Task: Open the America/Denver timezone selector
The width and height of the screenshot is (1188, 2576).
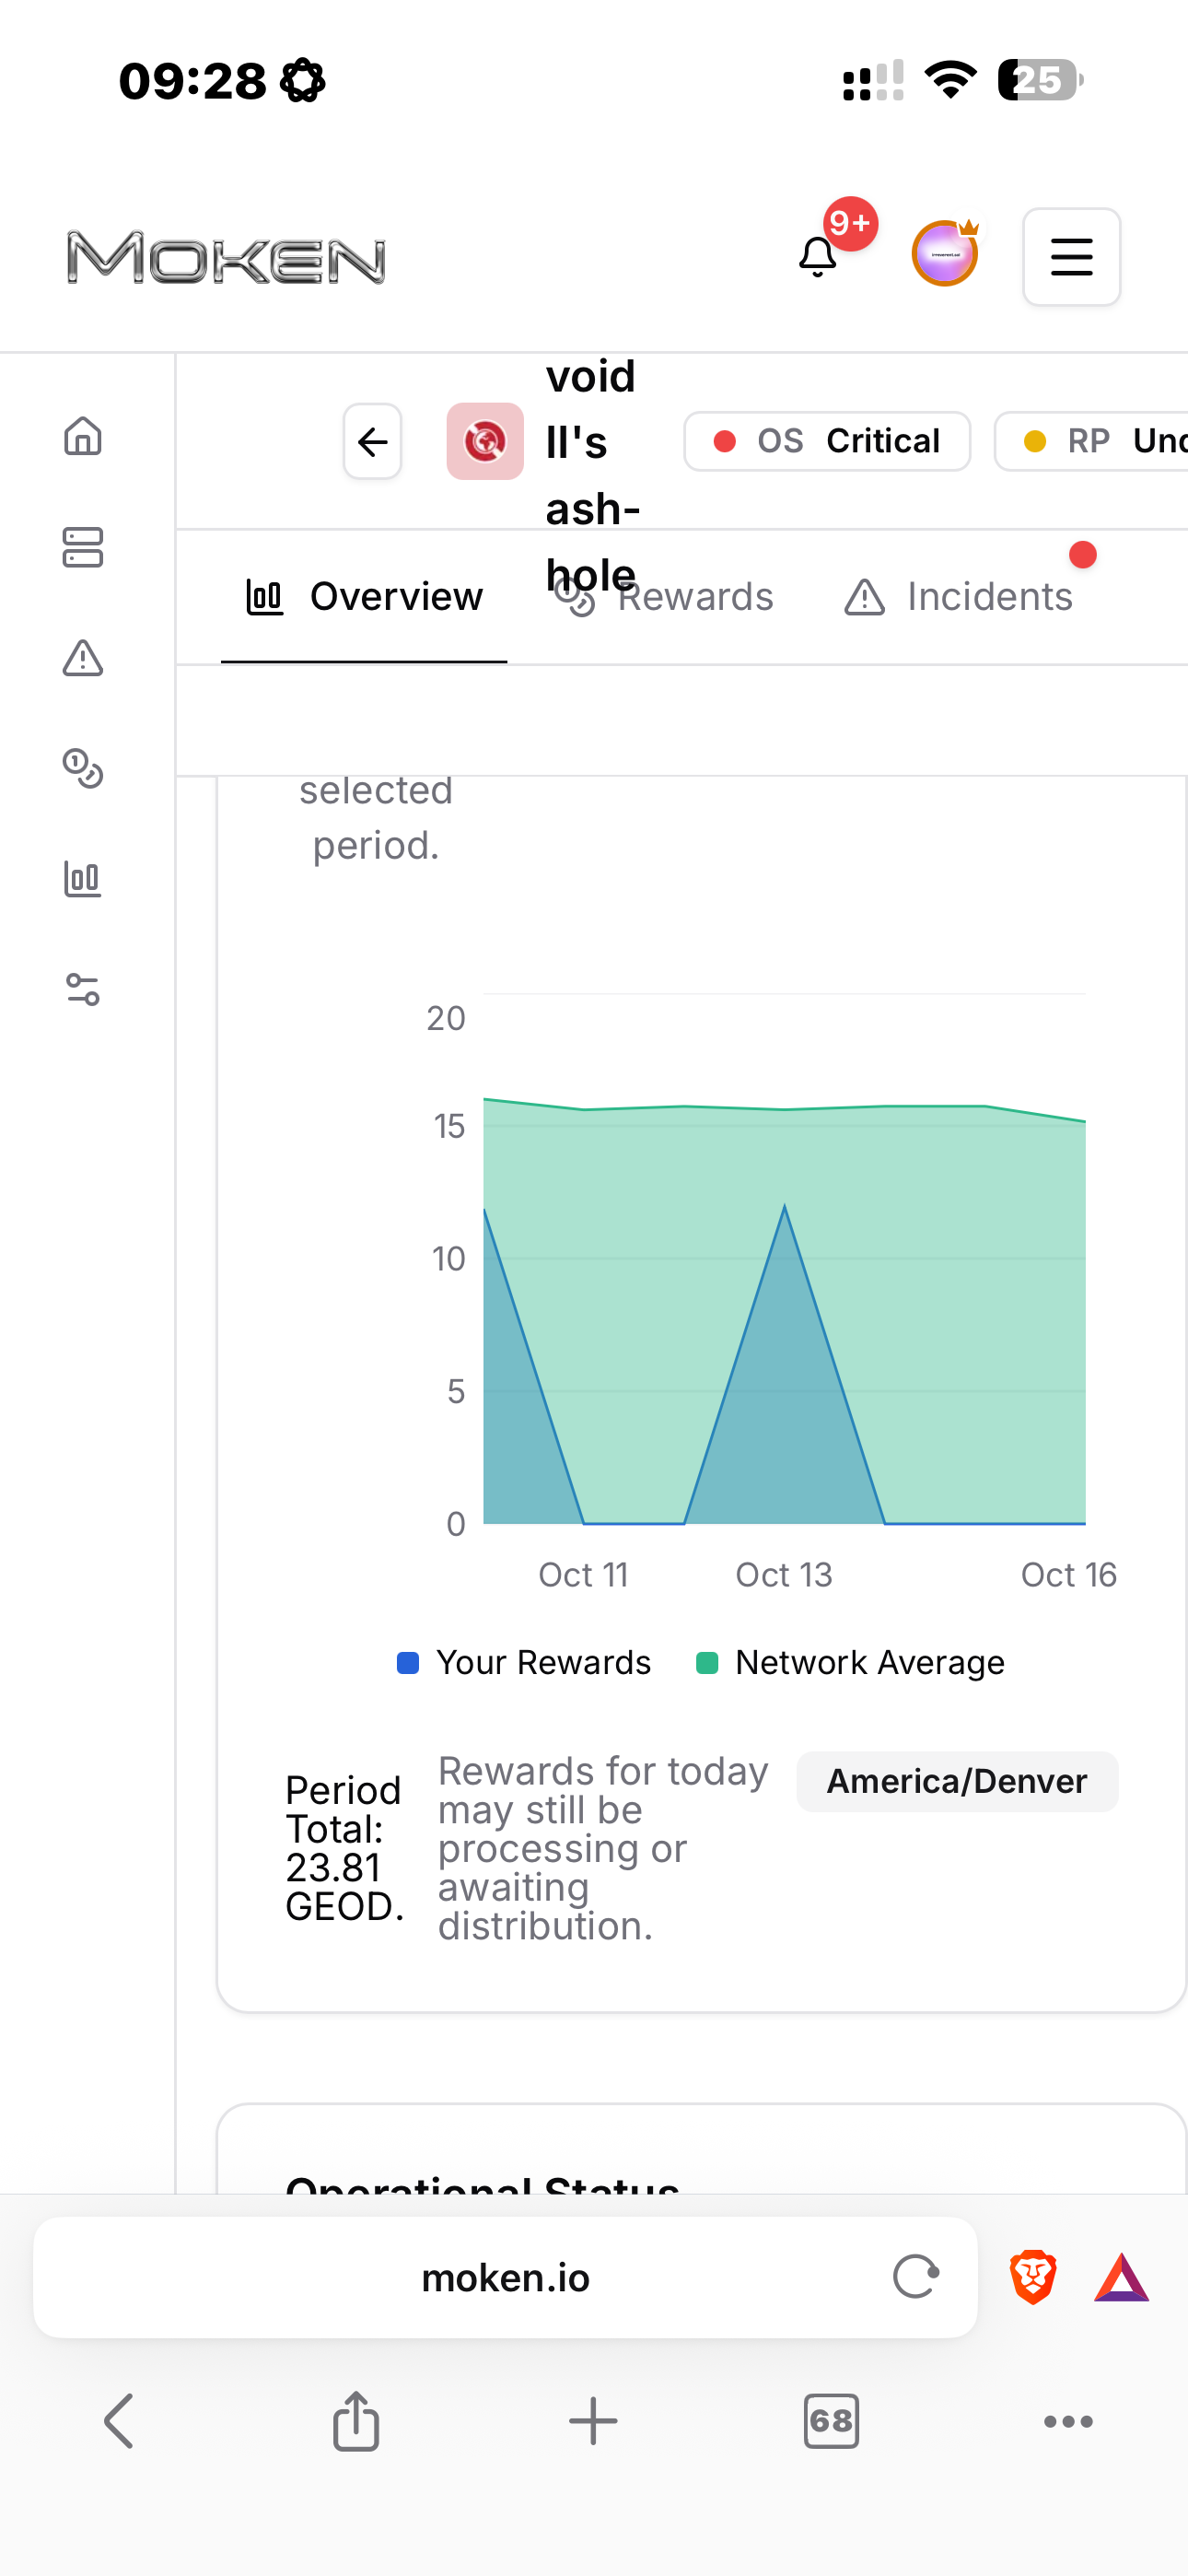Action: pos(957,1781)
